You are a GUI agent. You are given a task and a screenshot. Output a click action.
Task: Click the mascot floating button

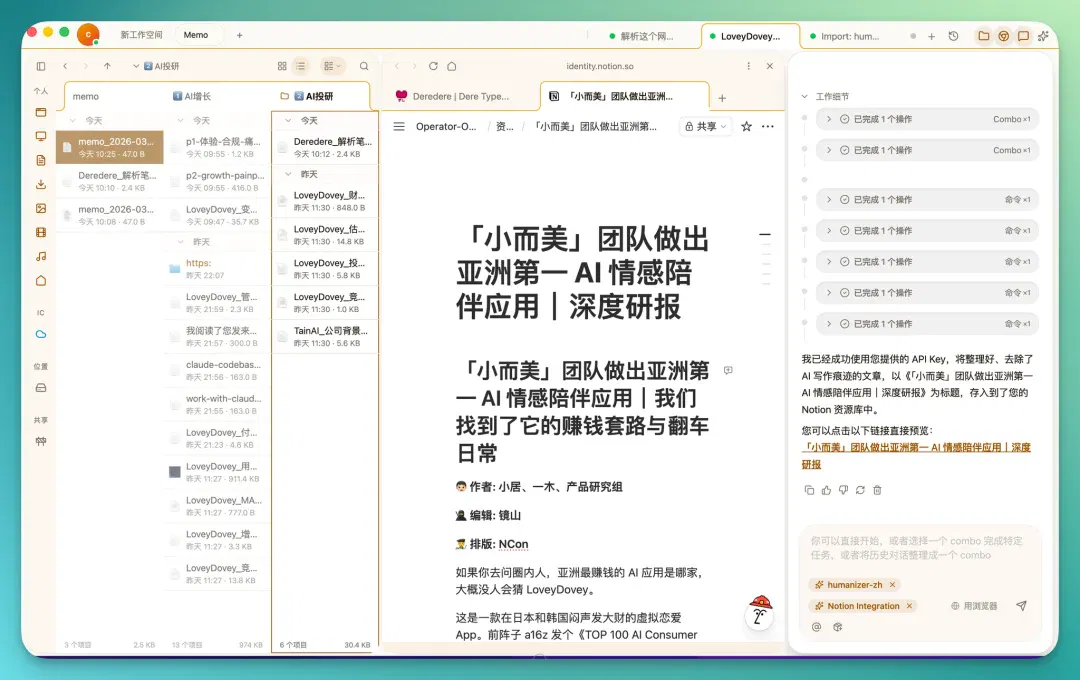(x=760, y=612)
